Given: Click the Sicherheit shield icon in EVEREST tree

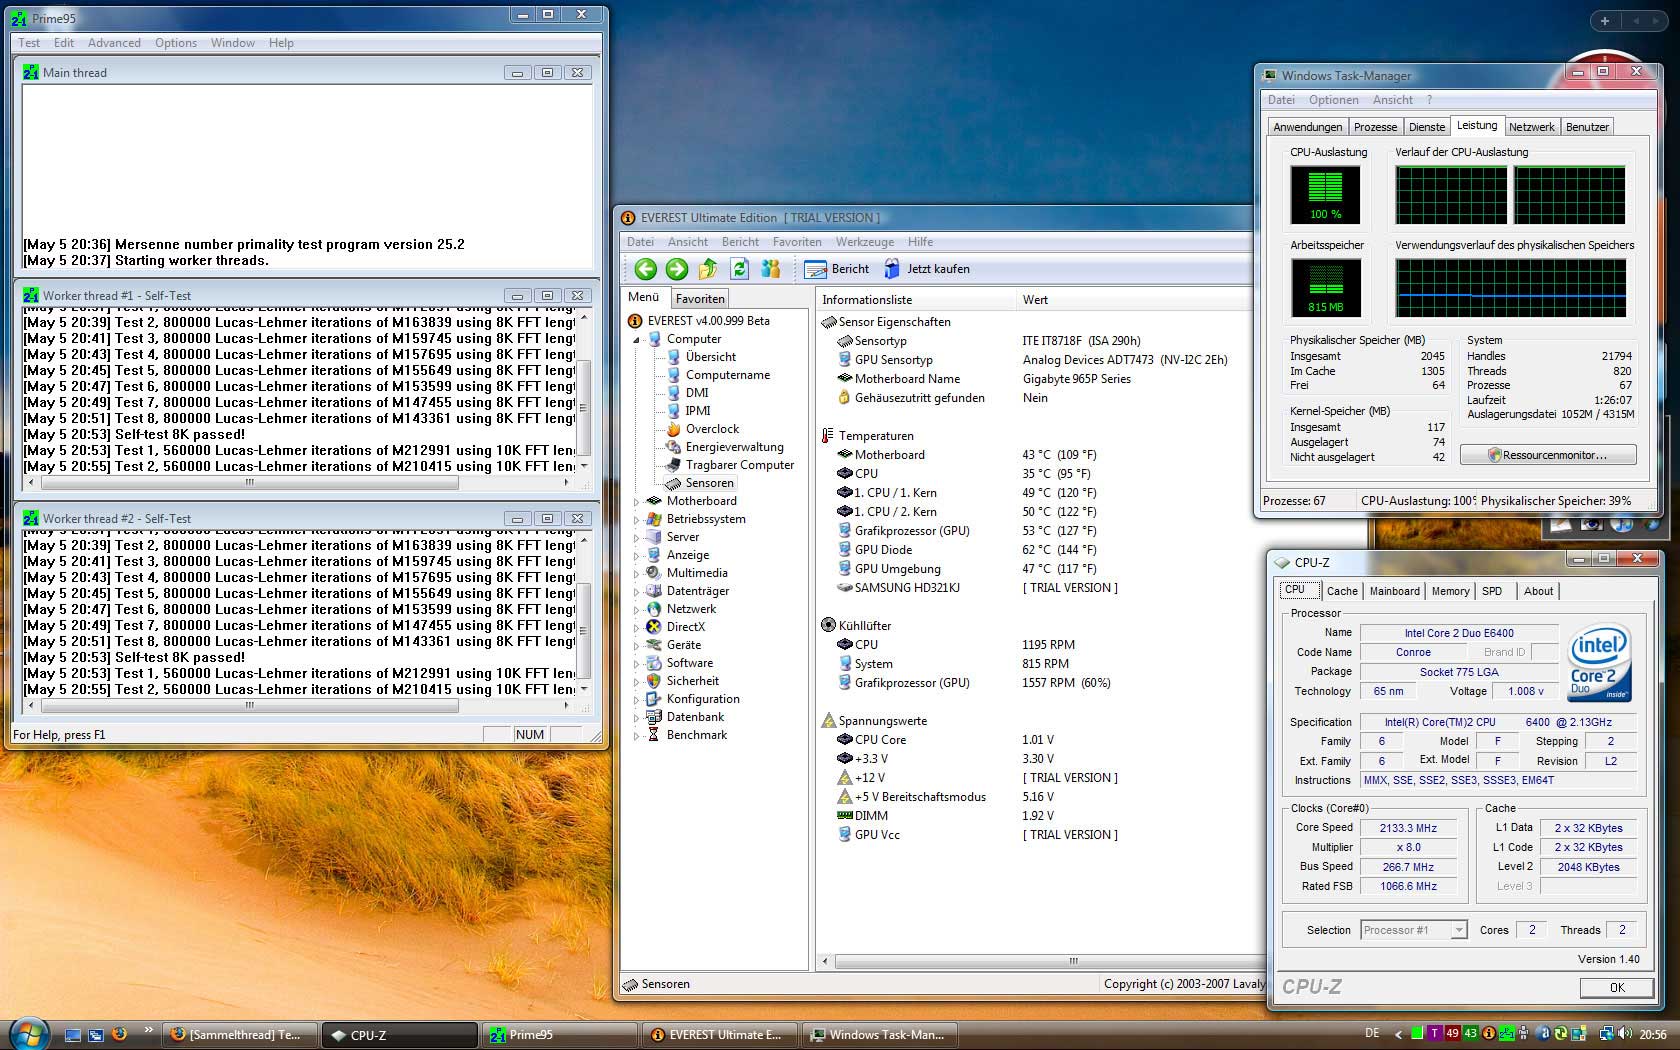Looking at the screenshot, I should point(654,681).
